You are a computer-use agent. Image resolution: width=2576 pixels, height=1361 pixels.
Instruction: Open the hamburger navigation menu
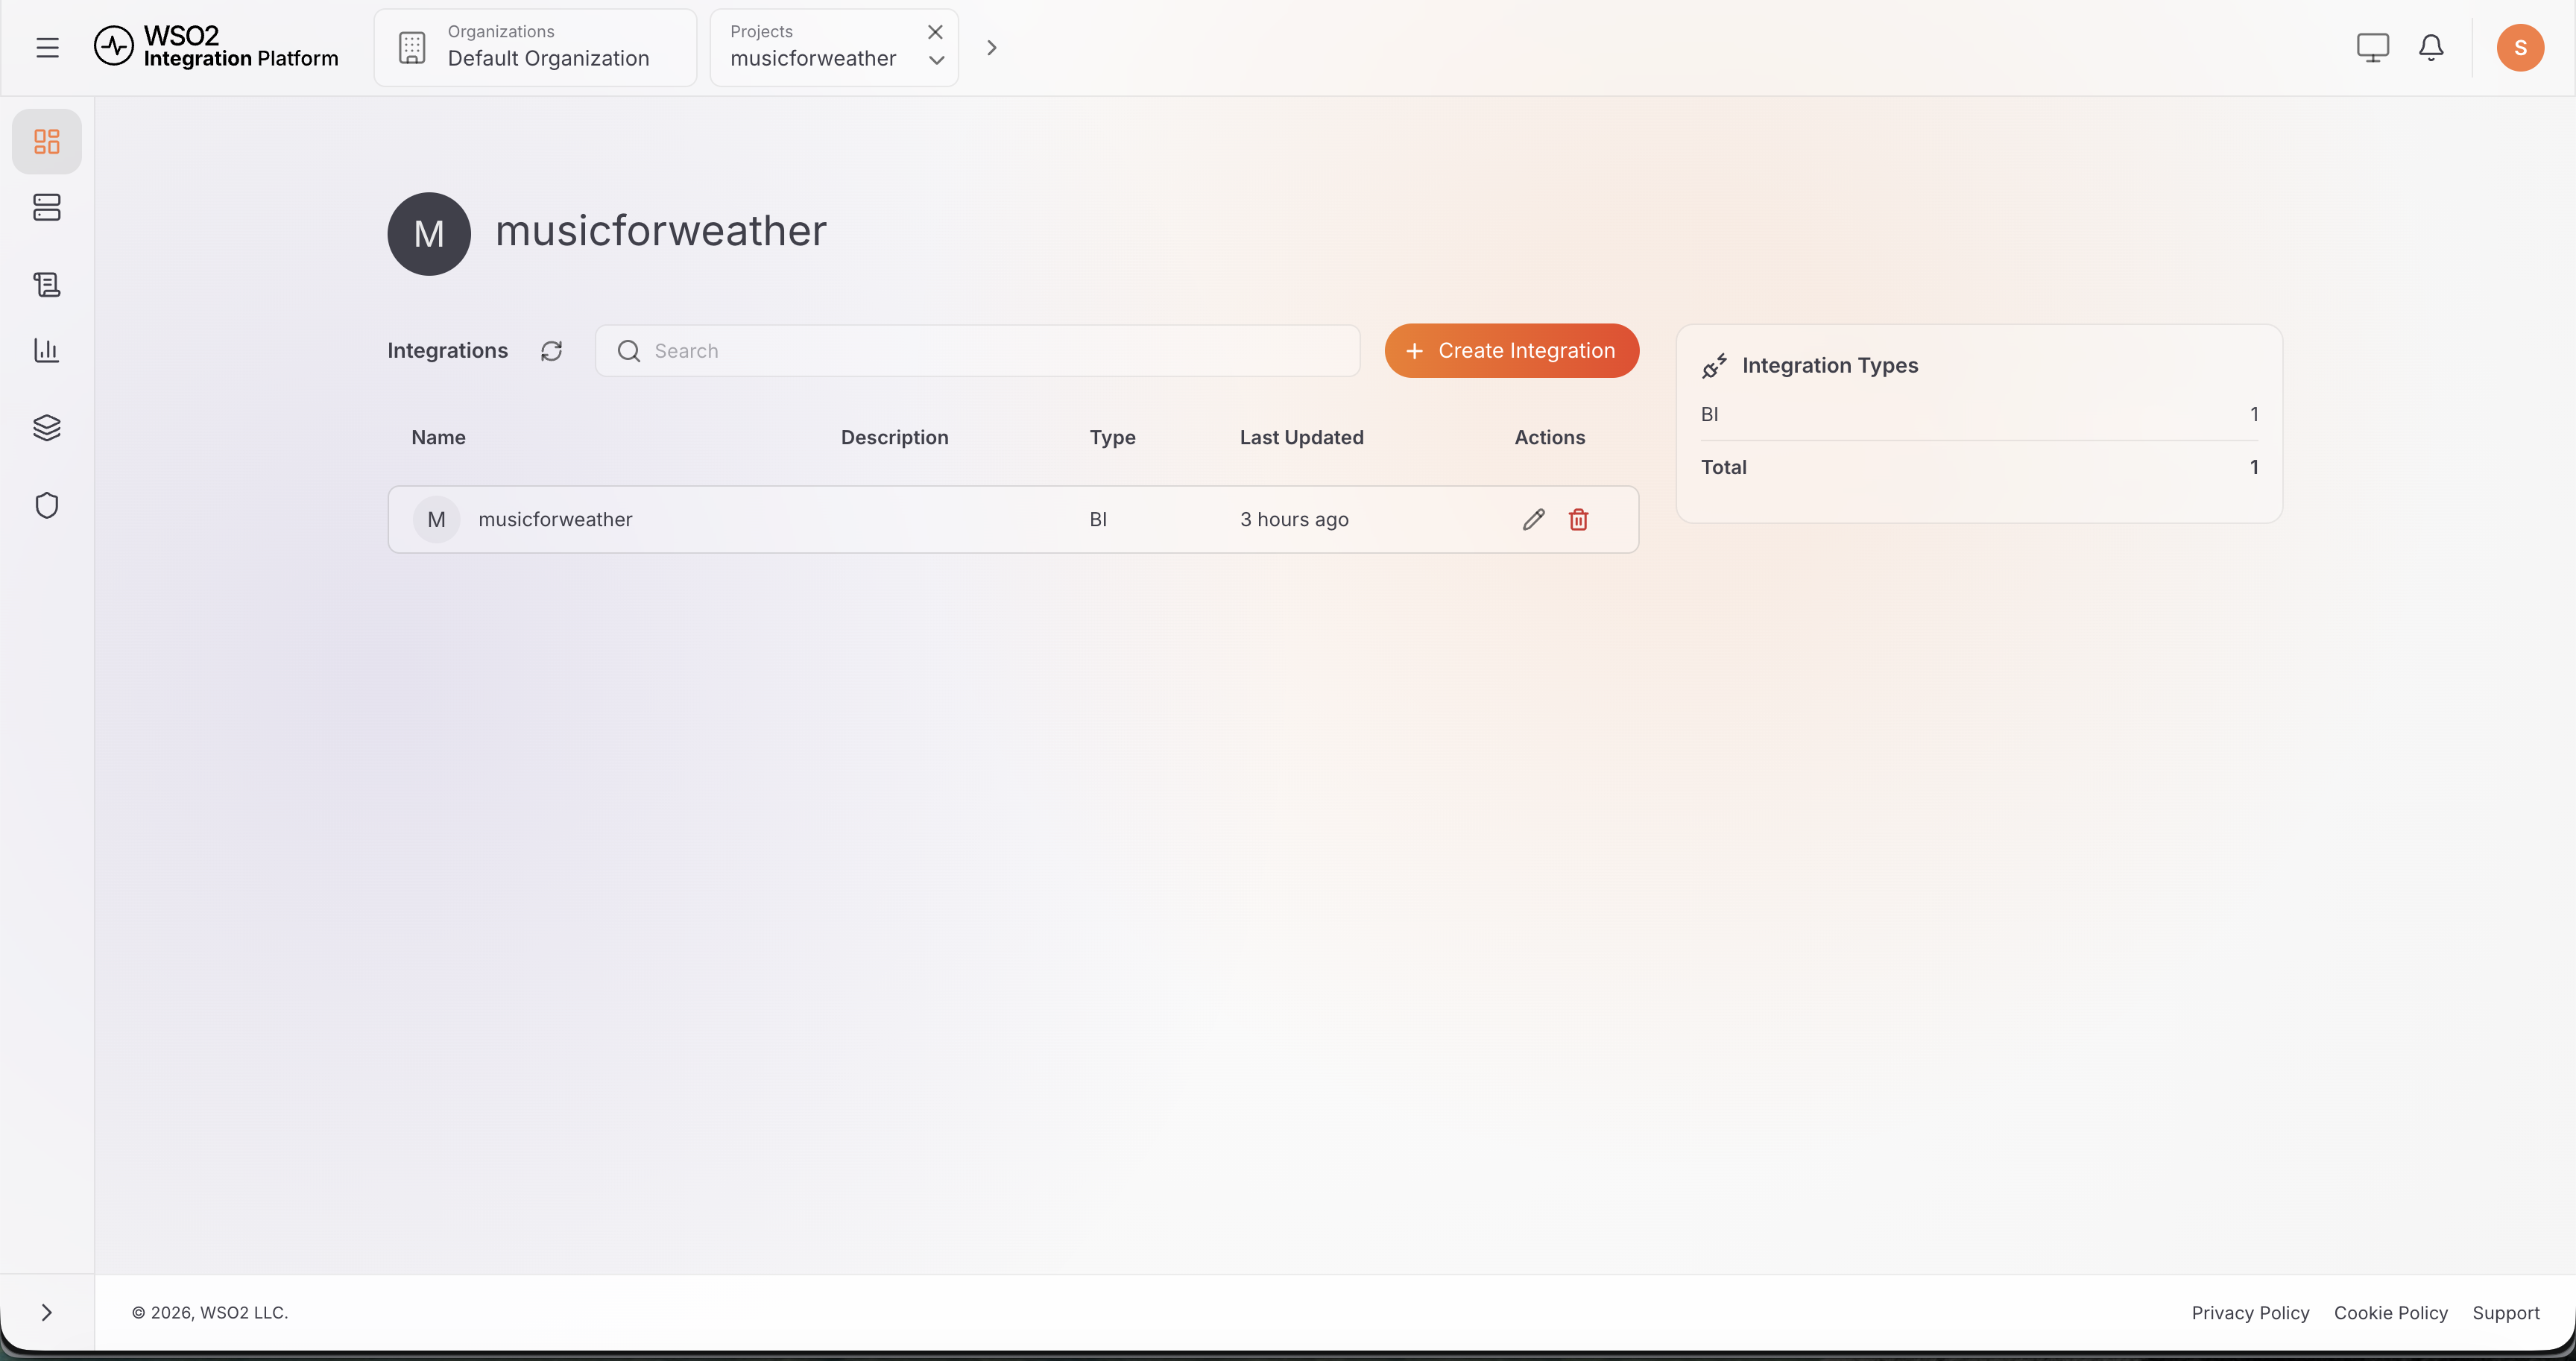click(x=47, y=47)
